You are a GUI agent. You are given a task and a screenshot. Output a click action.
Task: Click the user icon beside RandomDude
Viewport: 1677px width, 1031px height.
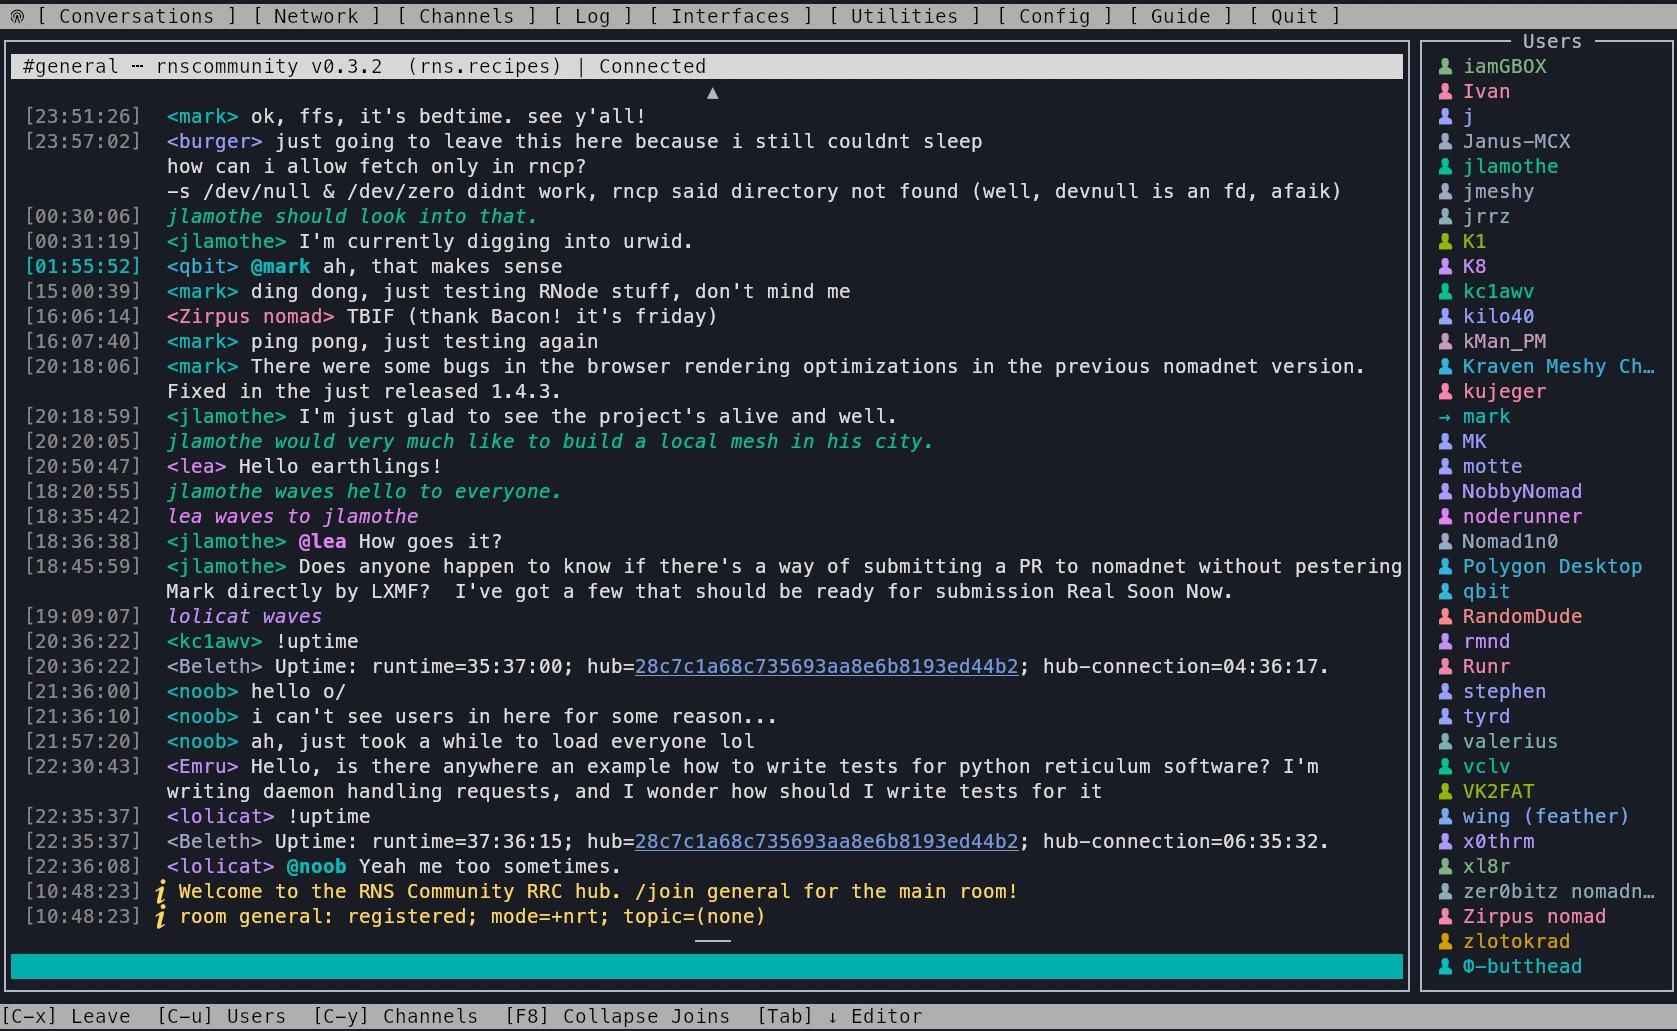(1445, 616)
